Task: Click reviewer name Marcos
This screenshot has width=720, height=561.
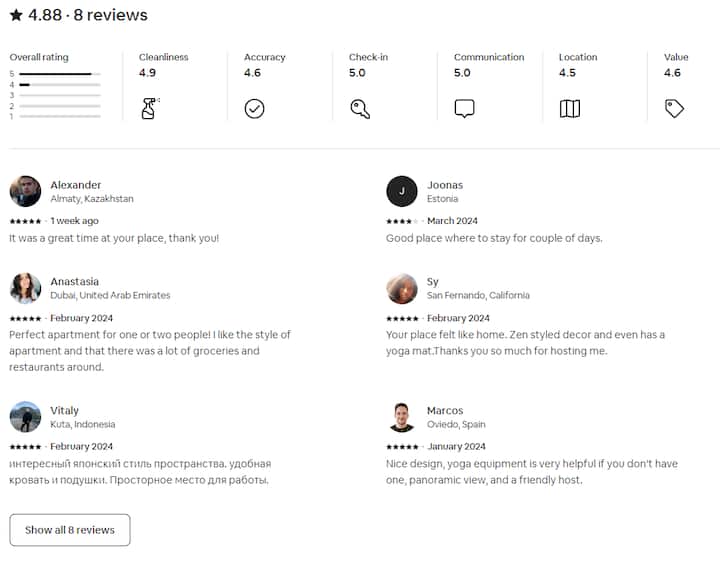Action: tap(445, 411)
